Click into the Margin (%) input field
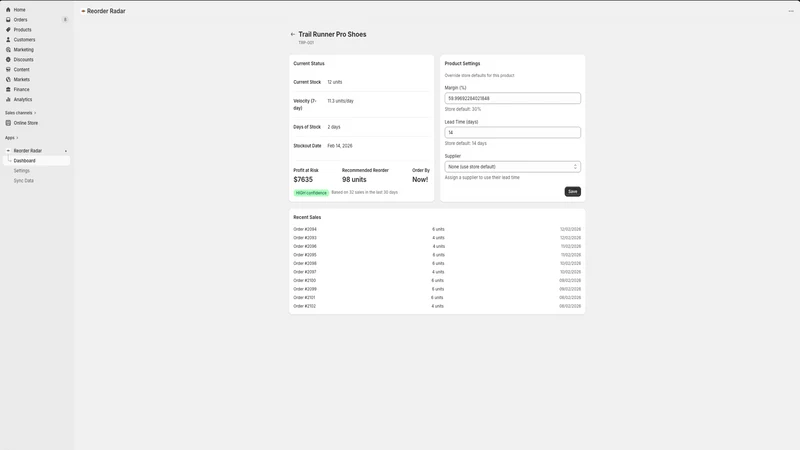 click(512, 98)
